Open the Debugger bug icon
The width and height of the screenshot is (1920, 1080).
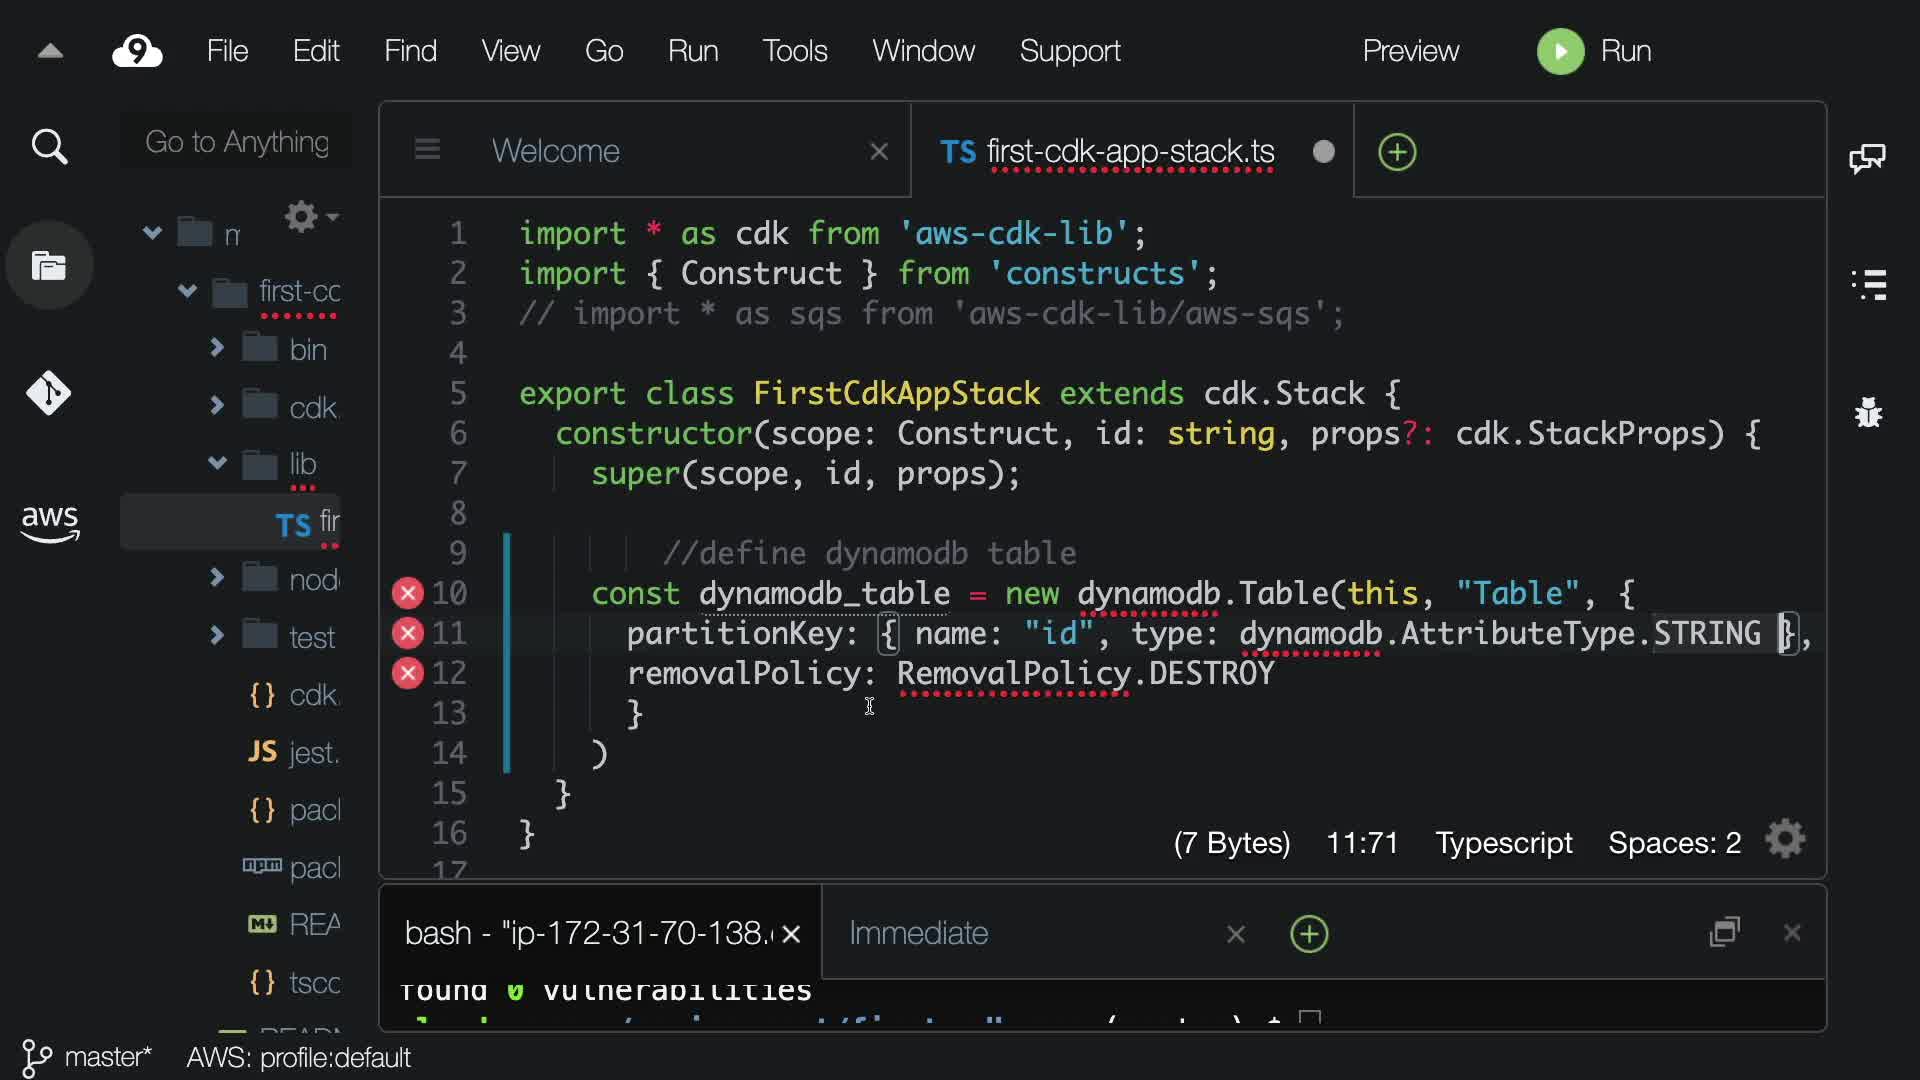(1868, 412)
